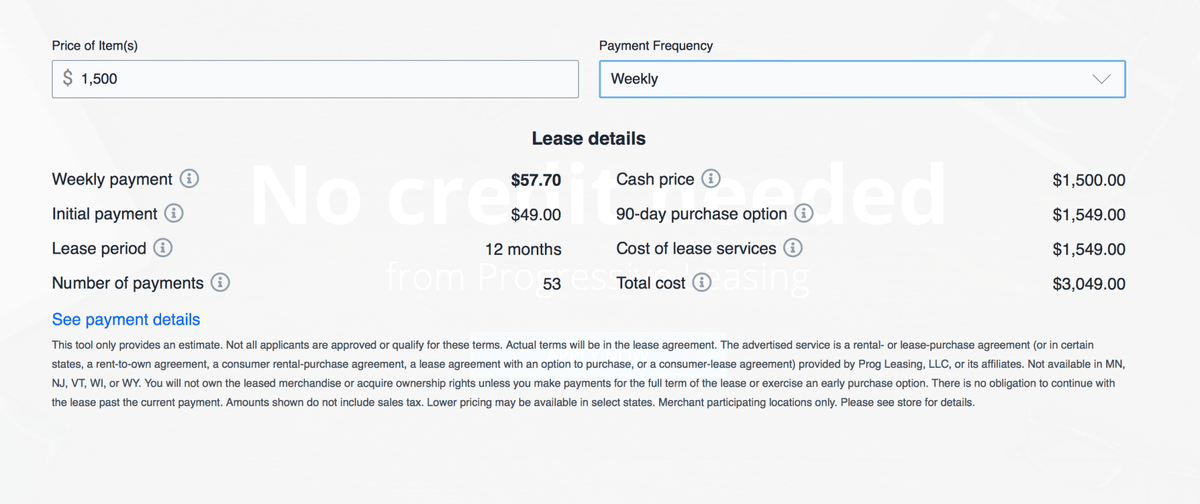Click the Initial payment info icon

coord(174,213)
